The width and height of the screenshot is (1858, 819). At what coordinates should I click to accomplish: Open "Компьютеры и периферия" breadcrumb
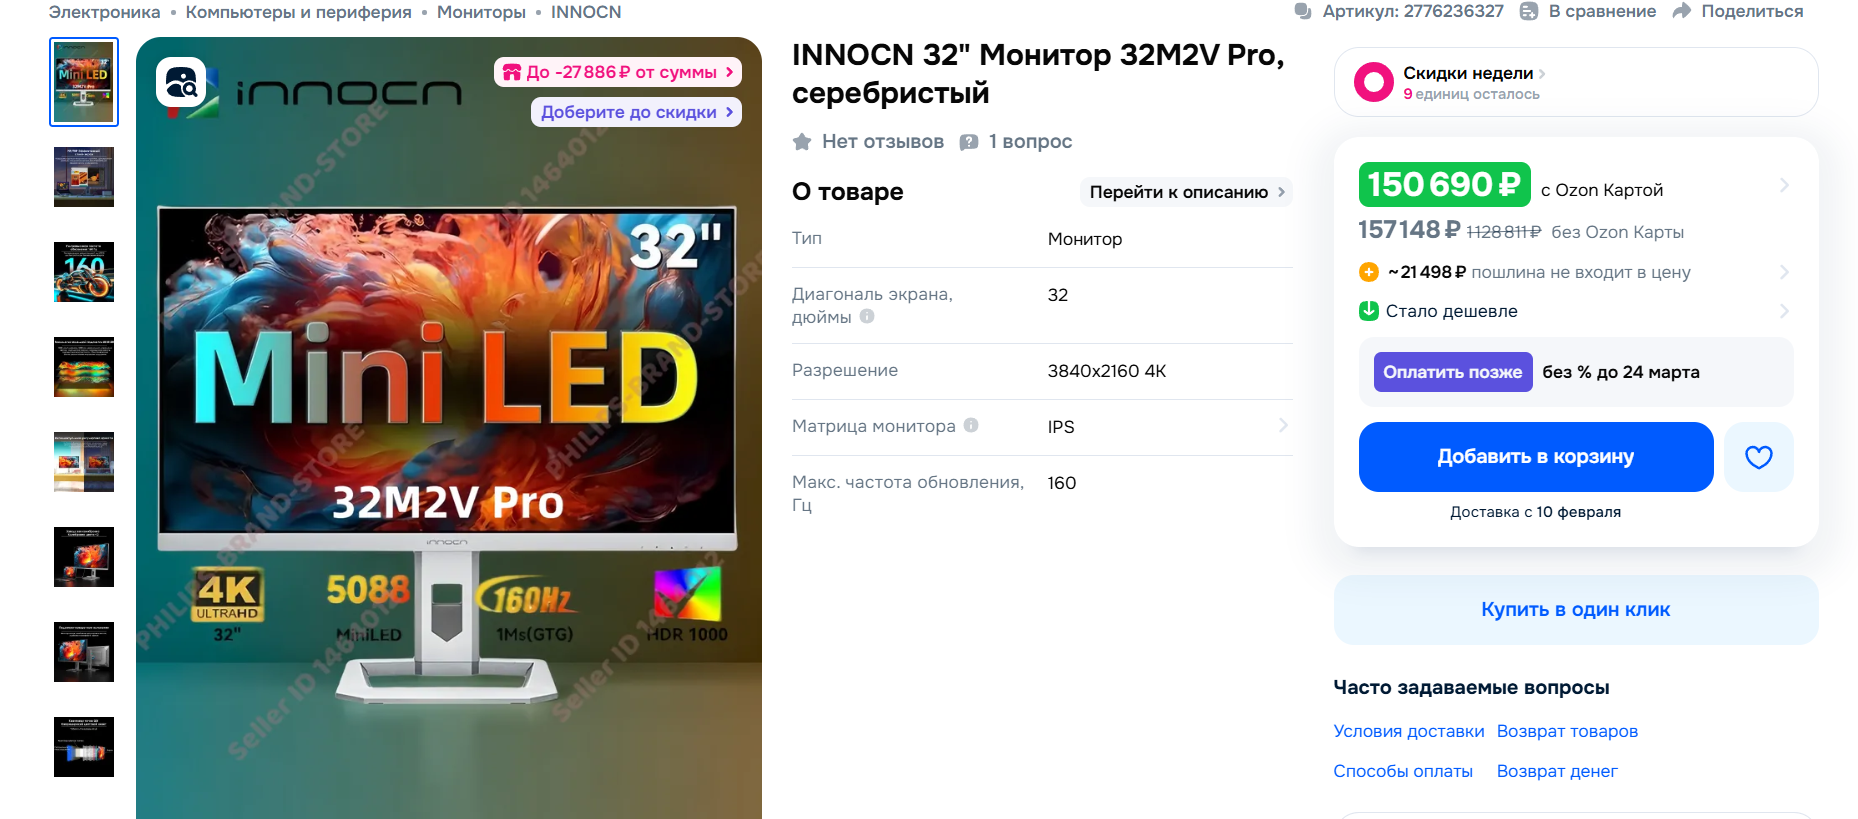coord(298,12)
